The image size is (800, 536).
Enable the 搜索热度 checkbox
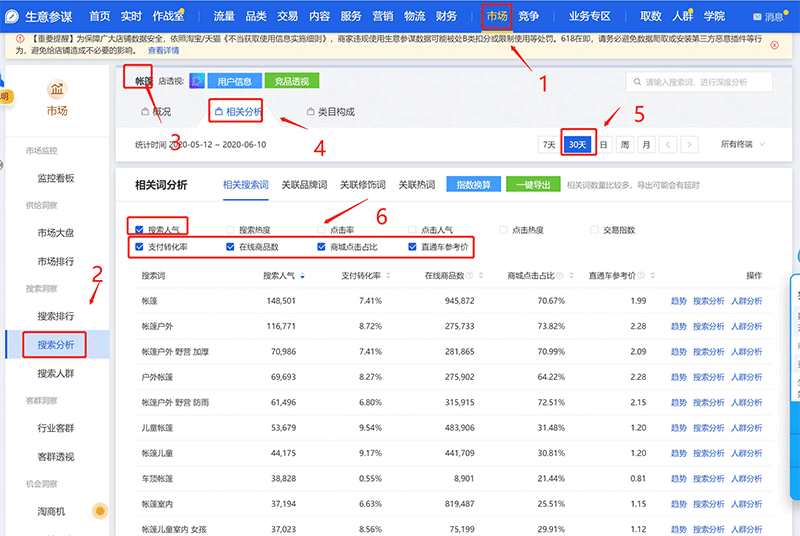coord(231,229)
